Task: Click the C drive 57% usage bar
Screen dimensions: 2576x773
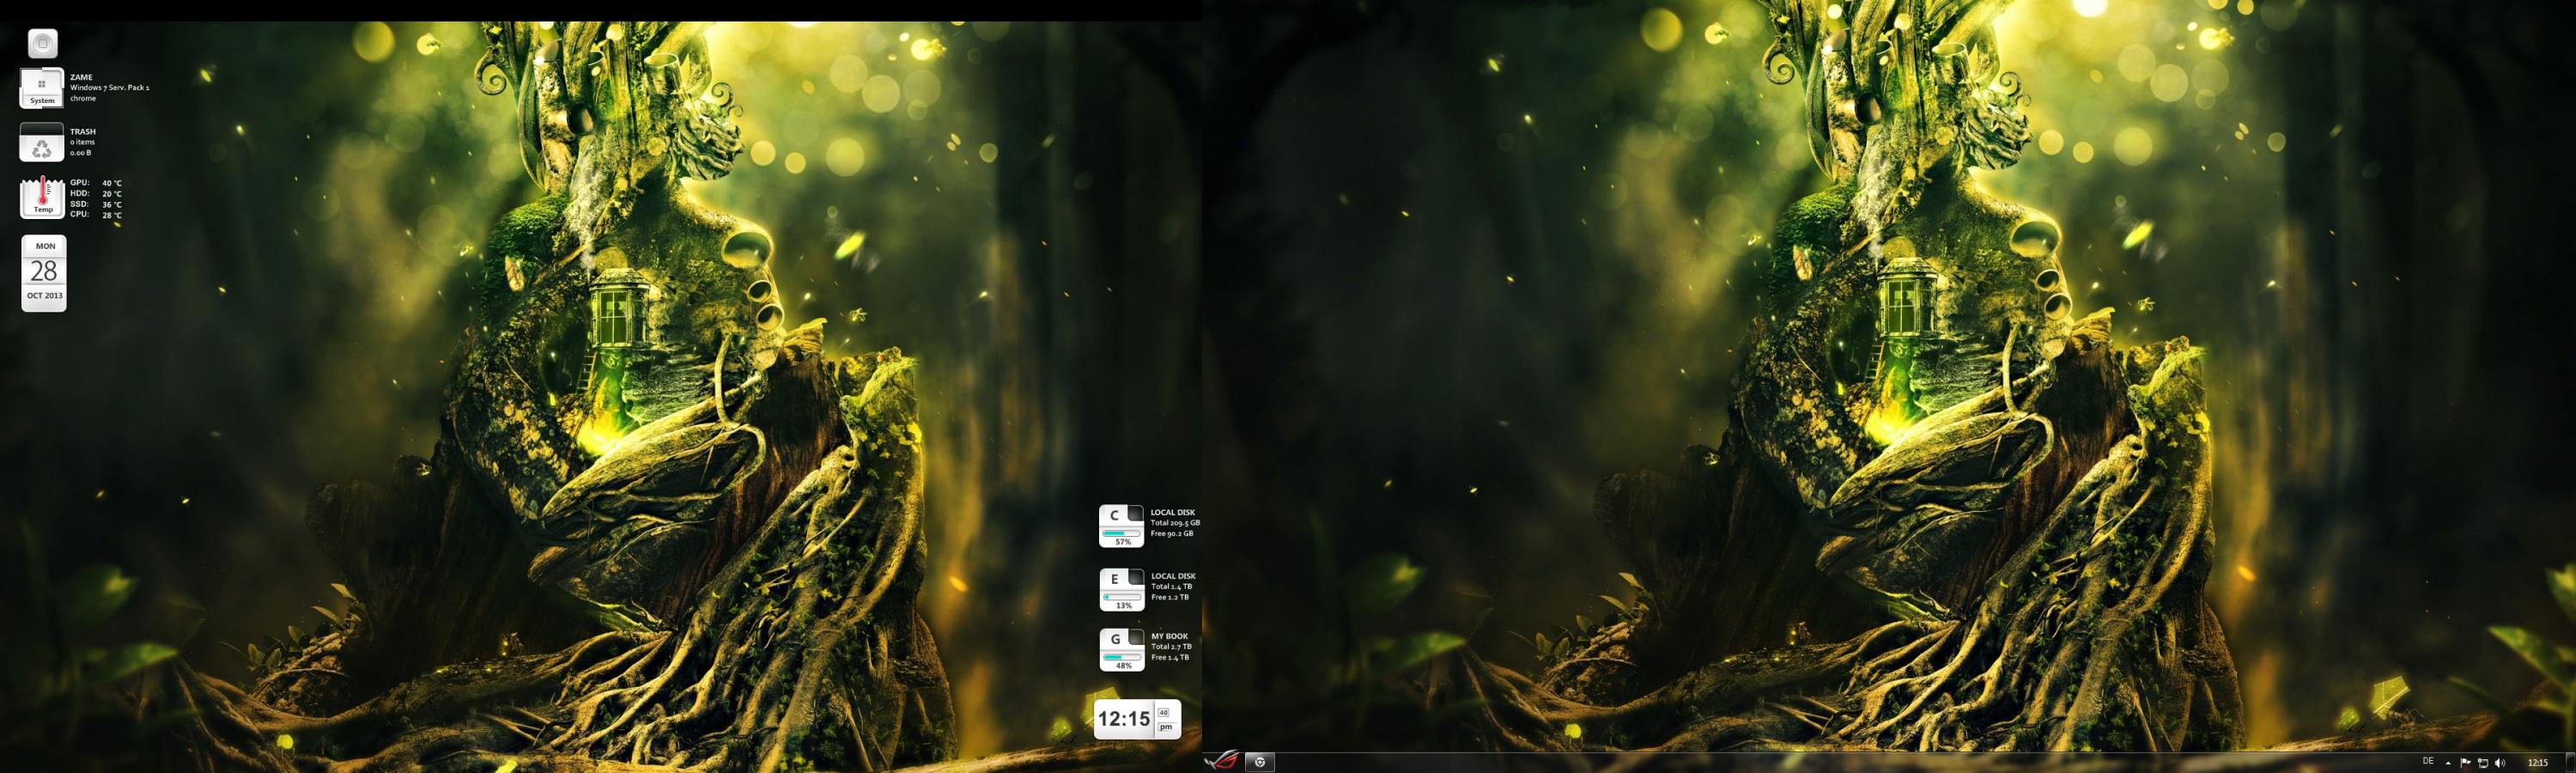Action: pos(1122,534)
